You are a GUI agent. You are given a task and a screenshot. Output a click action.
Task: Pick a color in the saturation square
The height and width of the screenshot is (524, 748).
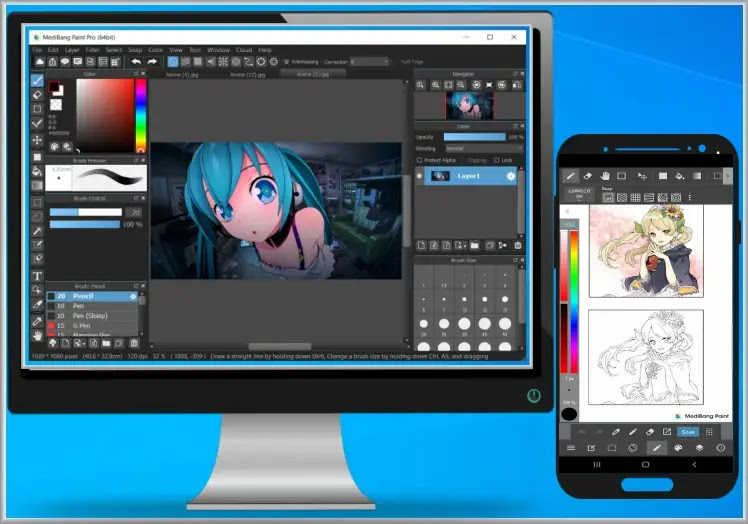[x=105, y=115]
